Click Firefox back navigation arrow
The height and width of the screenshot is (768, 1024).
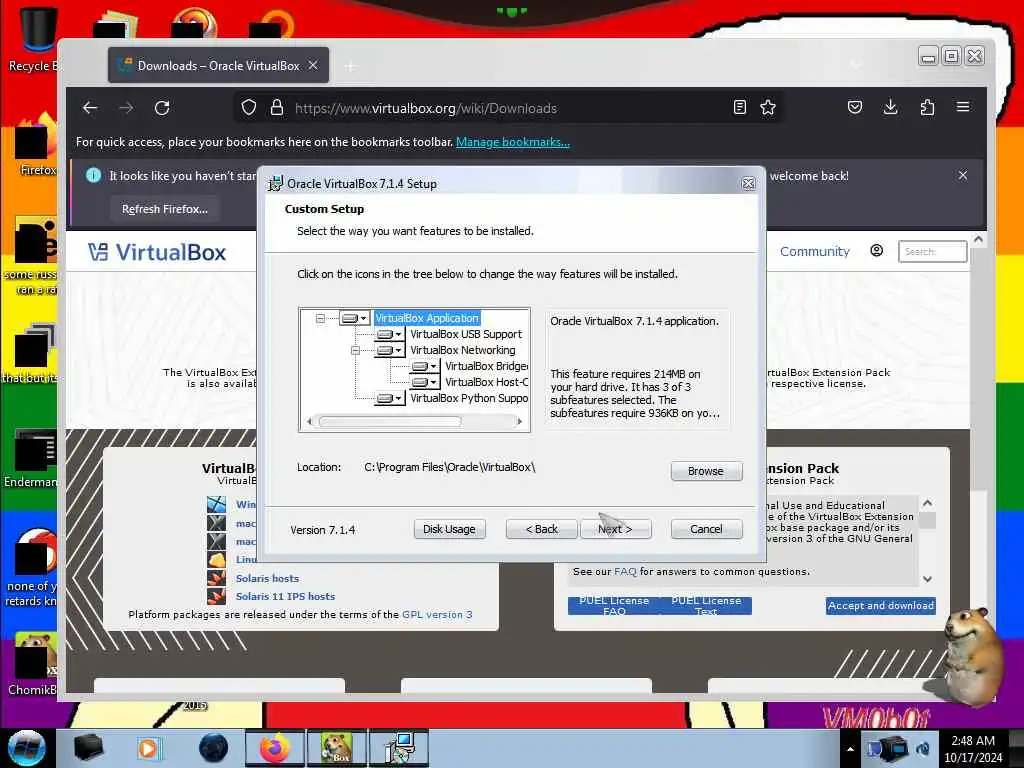coord(90,108)
